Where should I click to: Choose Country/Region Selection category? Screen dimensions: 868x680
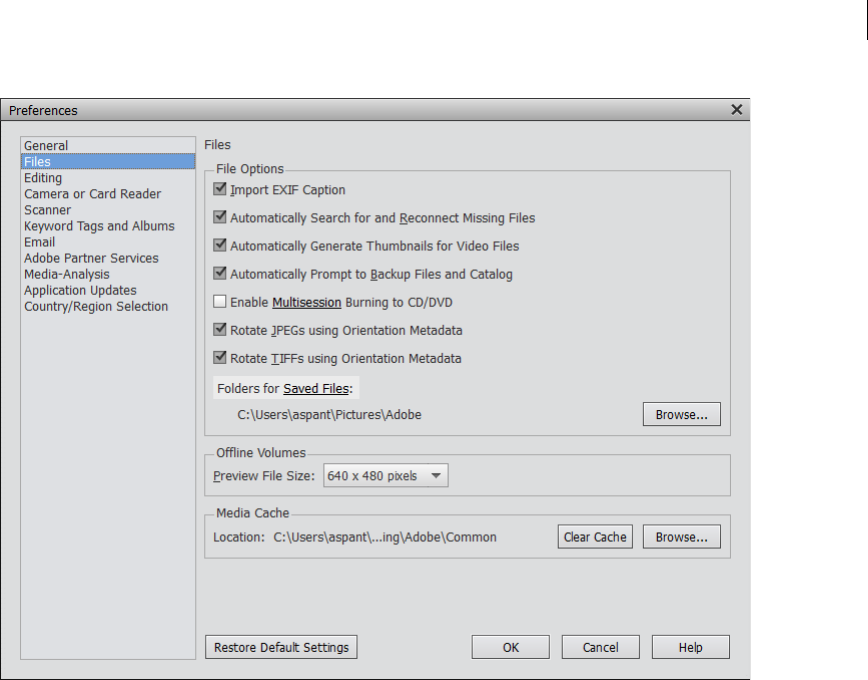pyautogui.click(x=108, y=306)
